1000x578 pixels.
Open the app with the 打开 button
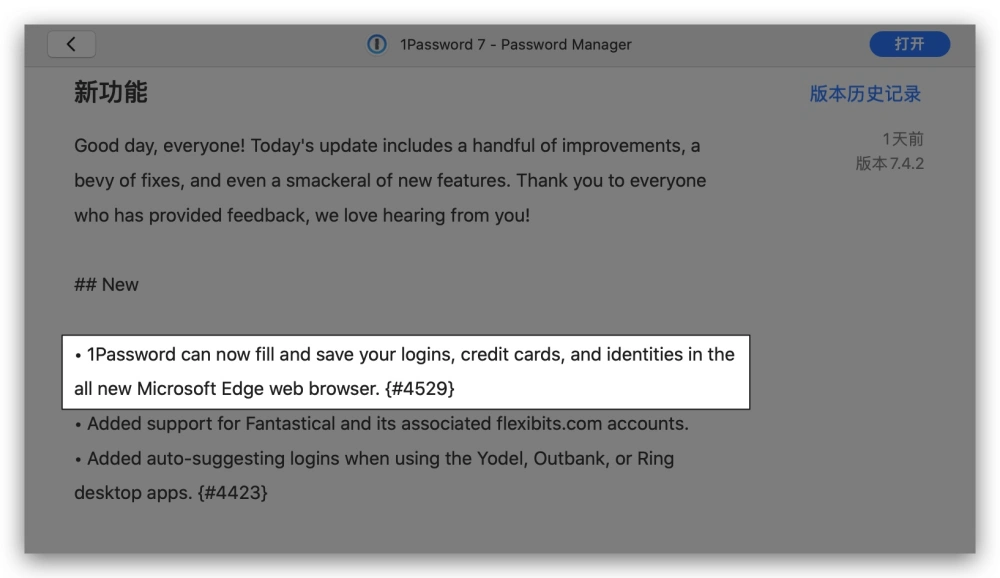point(909,44)
